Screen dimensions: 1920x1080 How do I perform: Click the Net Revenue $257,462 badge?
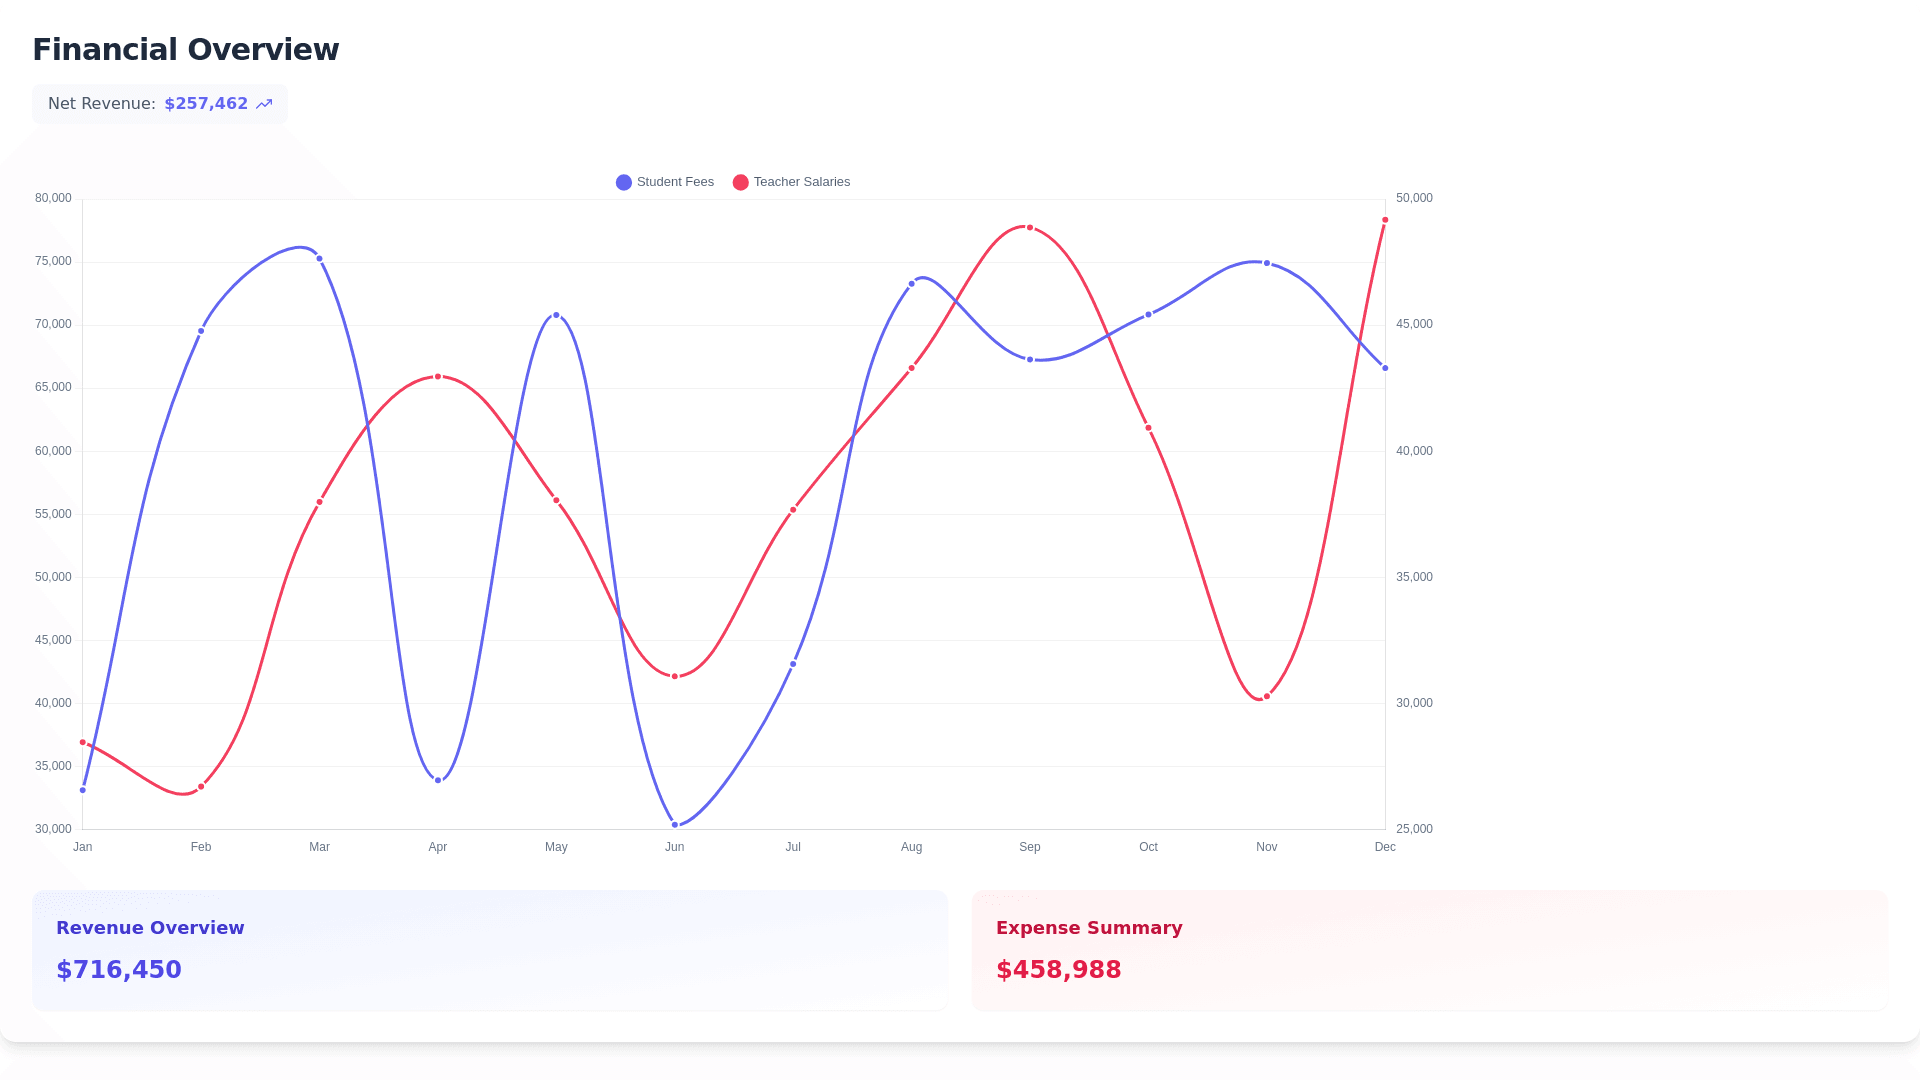pyautogui.click(x=160, y=104)
